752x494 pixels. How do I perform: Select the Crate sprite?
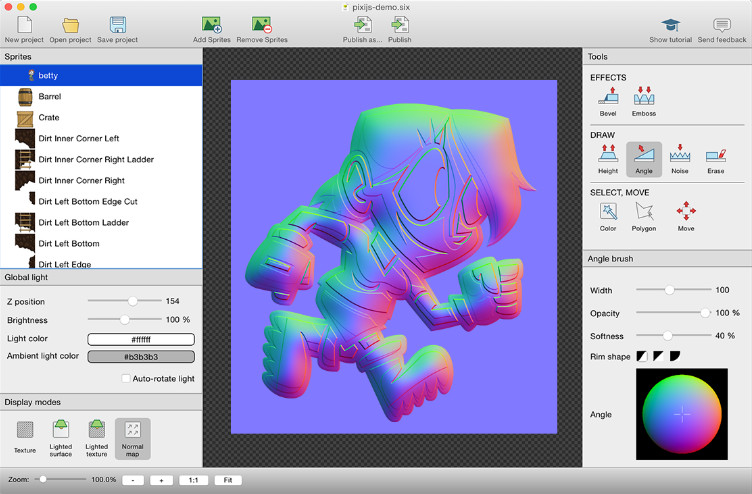(x=101, y=118)
